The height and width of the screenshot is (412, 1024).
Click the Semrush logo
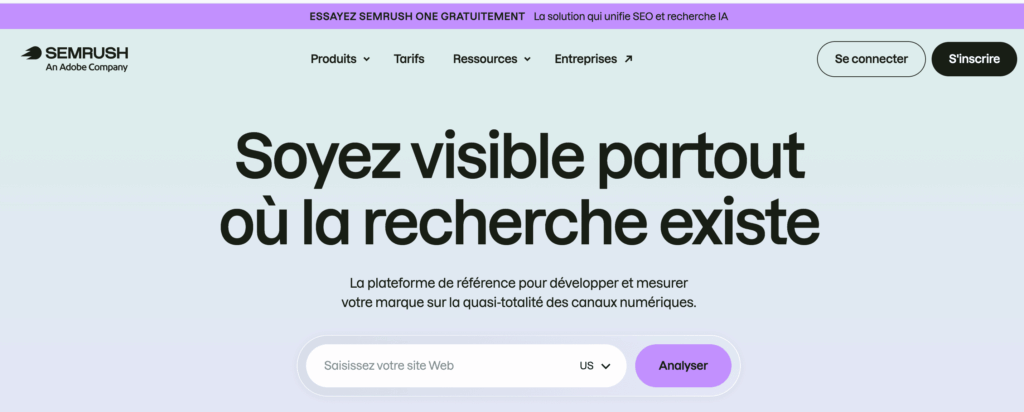[x=74, y=59]
